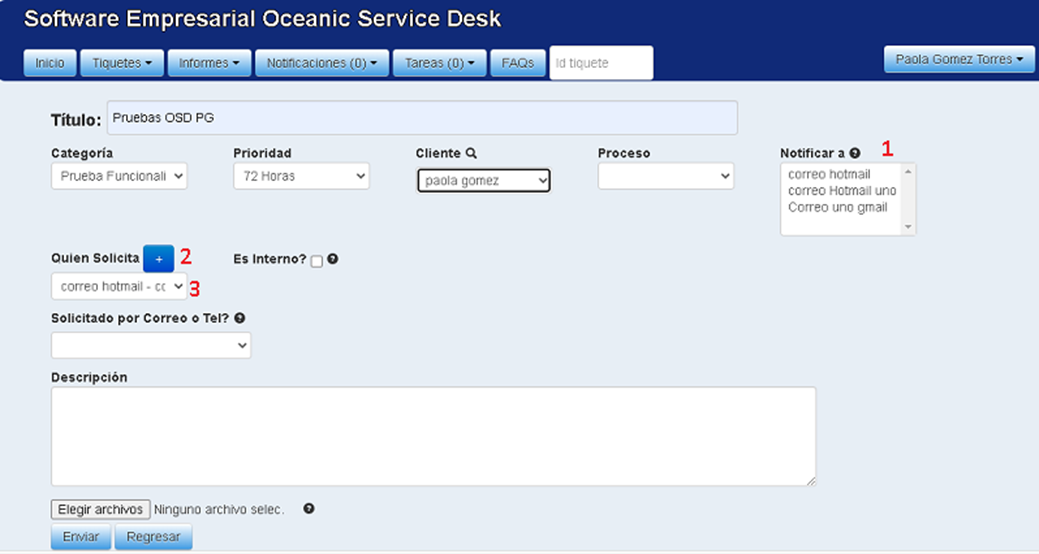
Task: Click the search icon next to Cliente
Action: coord(471,154)
